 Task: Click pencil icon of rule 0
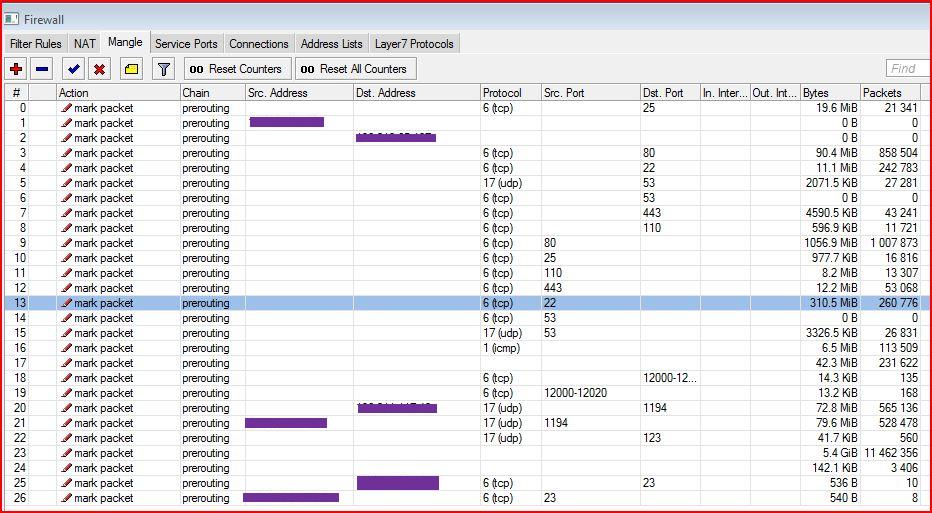[66, 108]
